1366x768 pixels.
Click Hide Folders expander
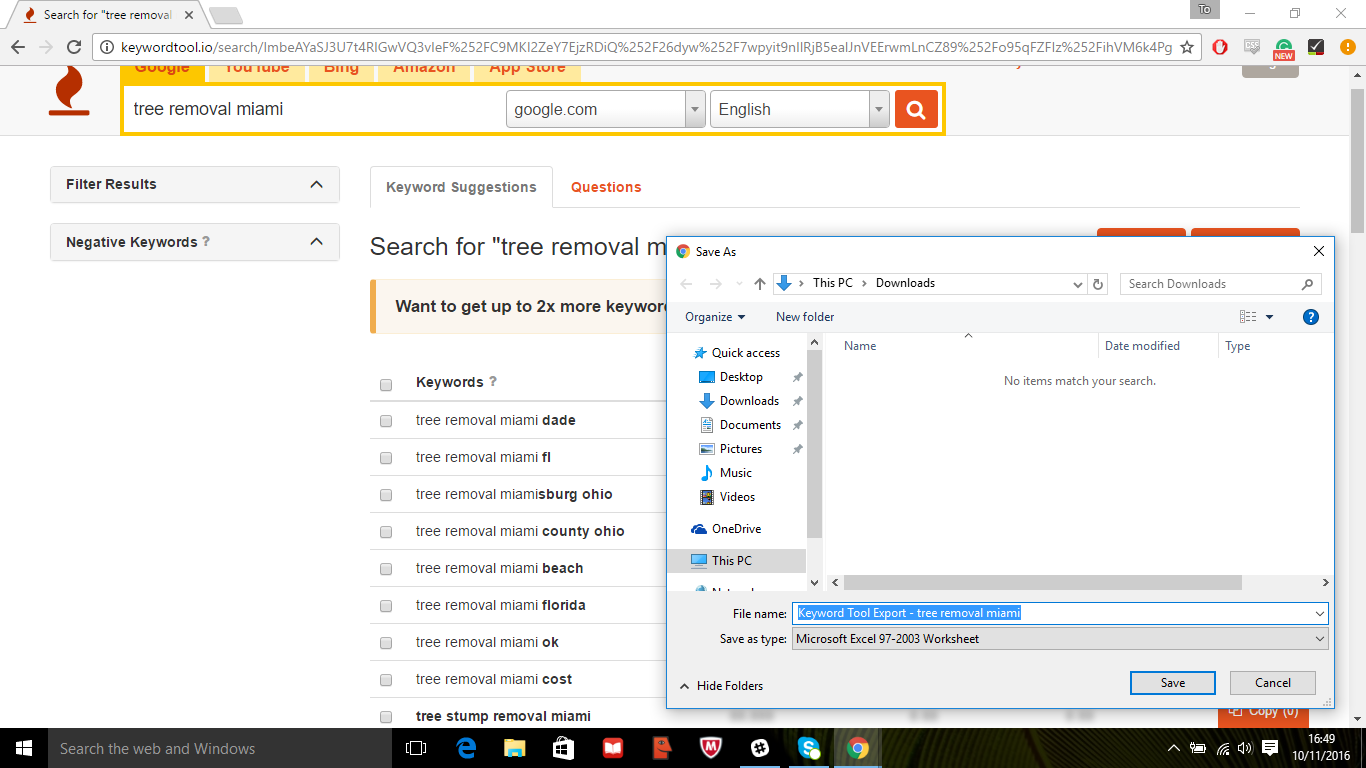coord(721,686)
